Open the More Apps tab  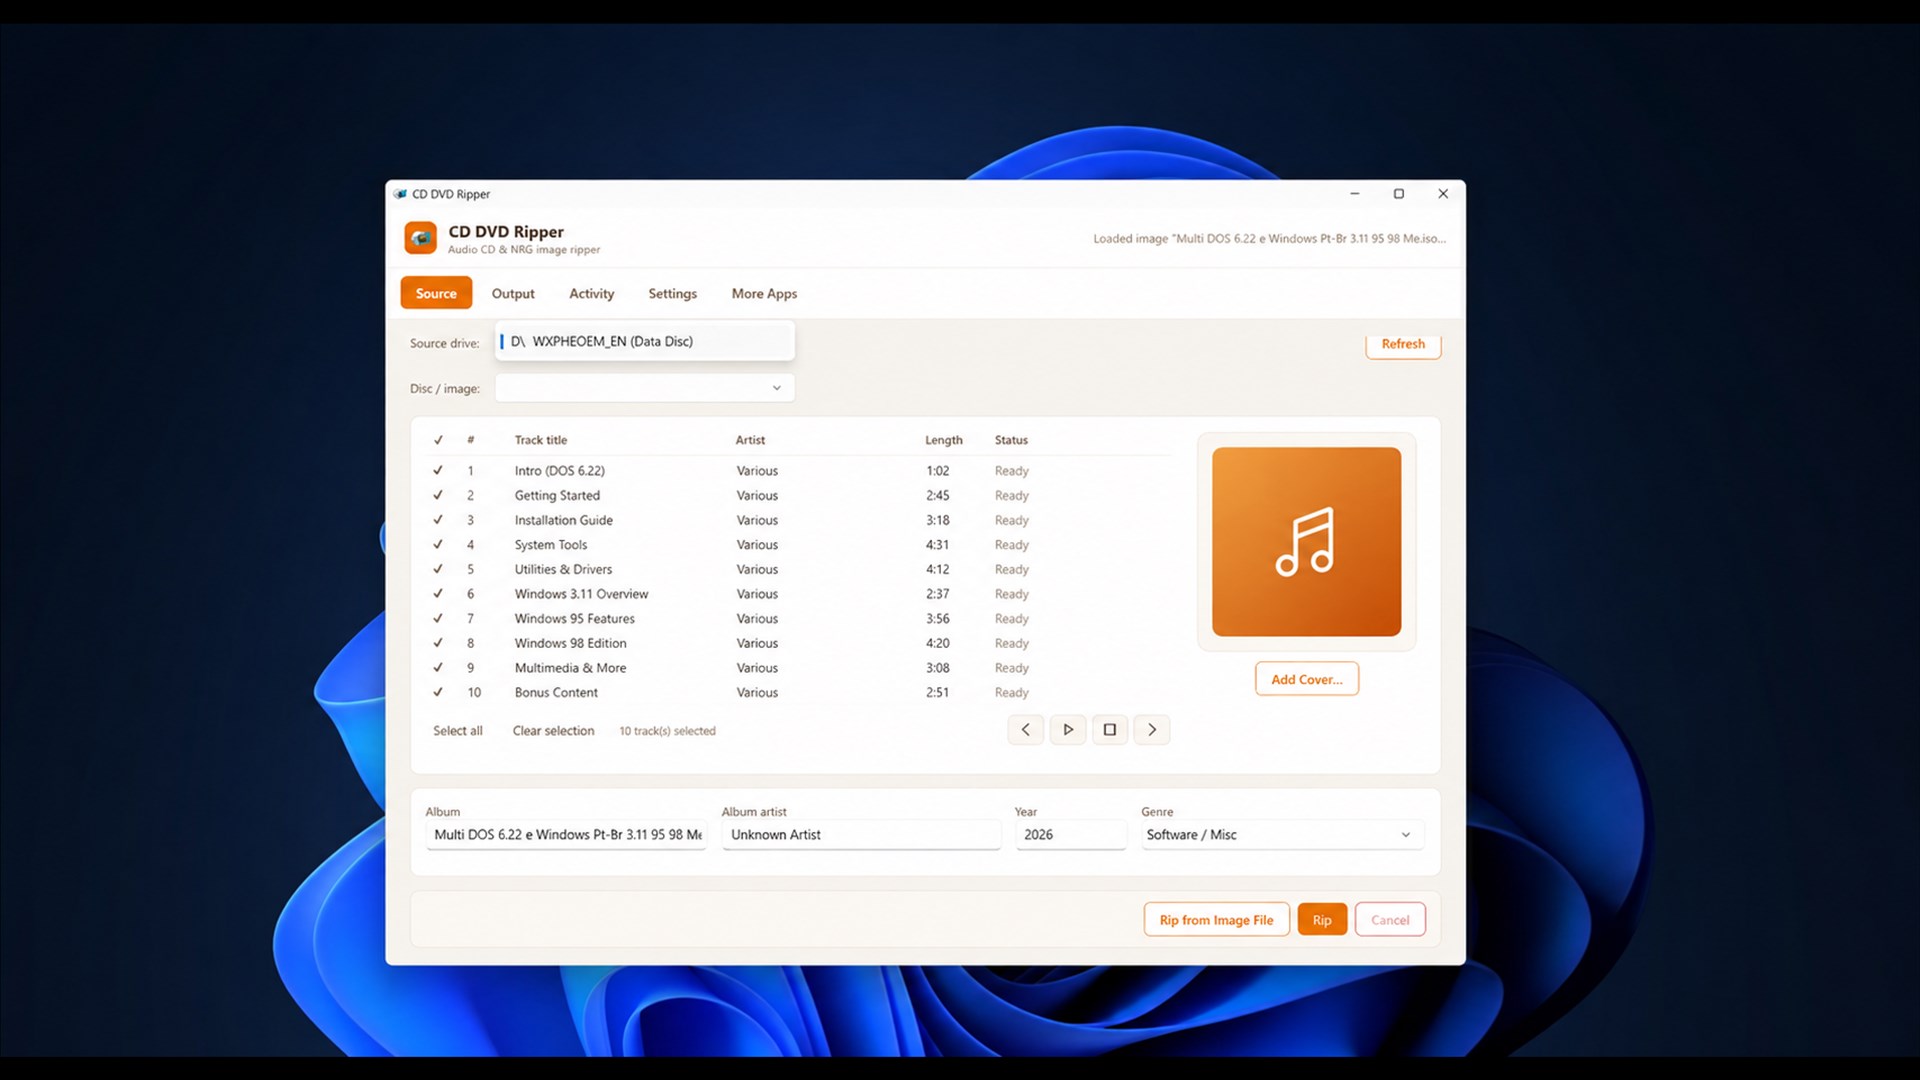click(x=764, y=293)
